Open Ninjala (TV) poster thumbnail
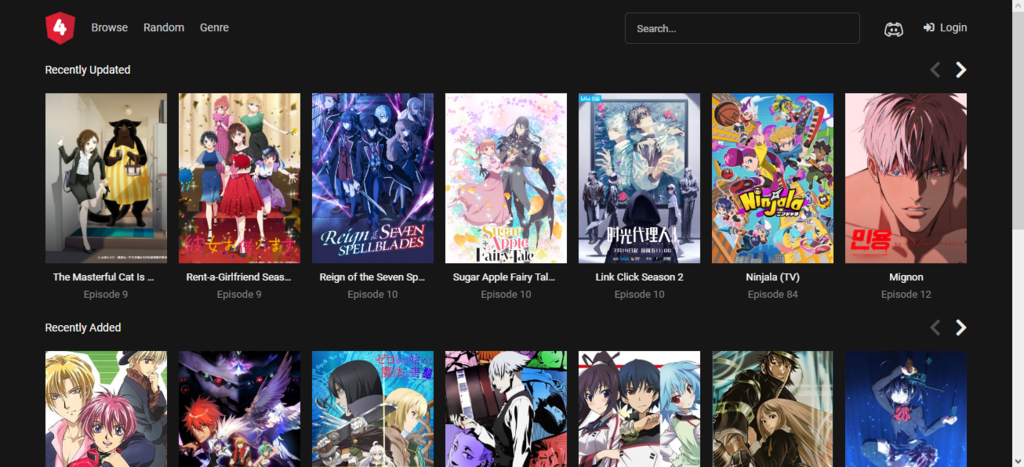1024x467 pixels. 773,178
